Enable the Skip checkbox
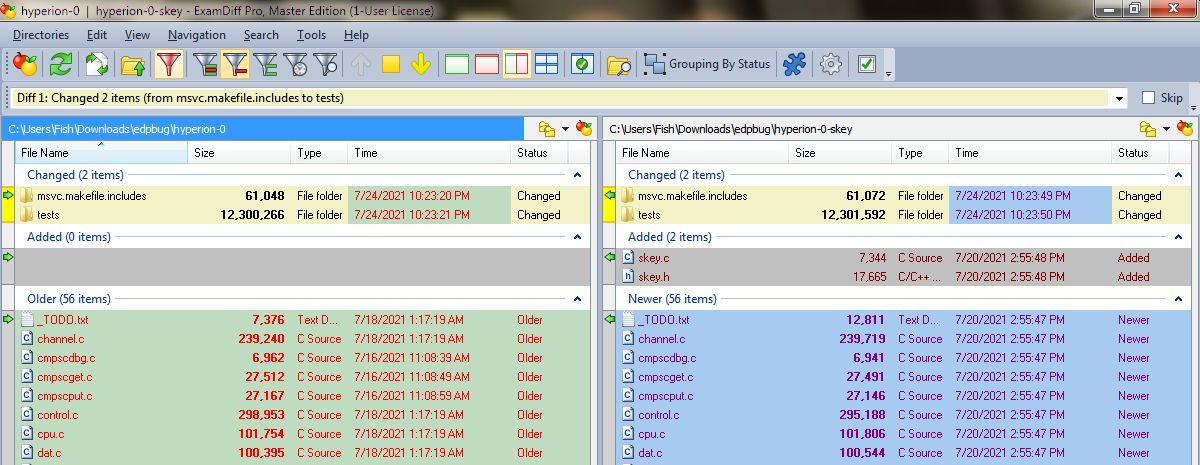The height and width of the screenshot is (465, 1200). tap(1148, 98)
